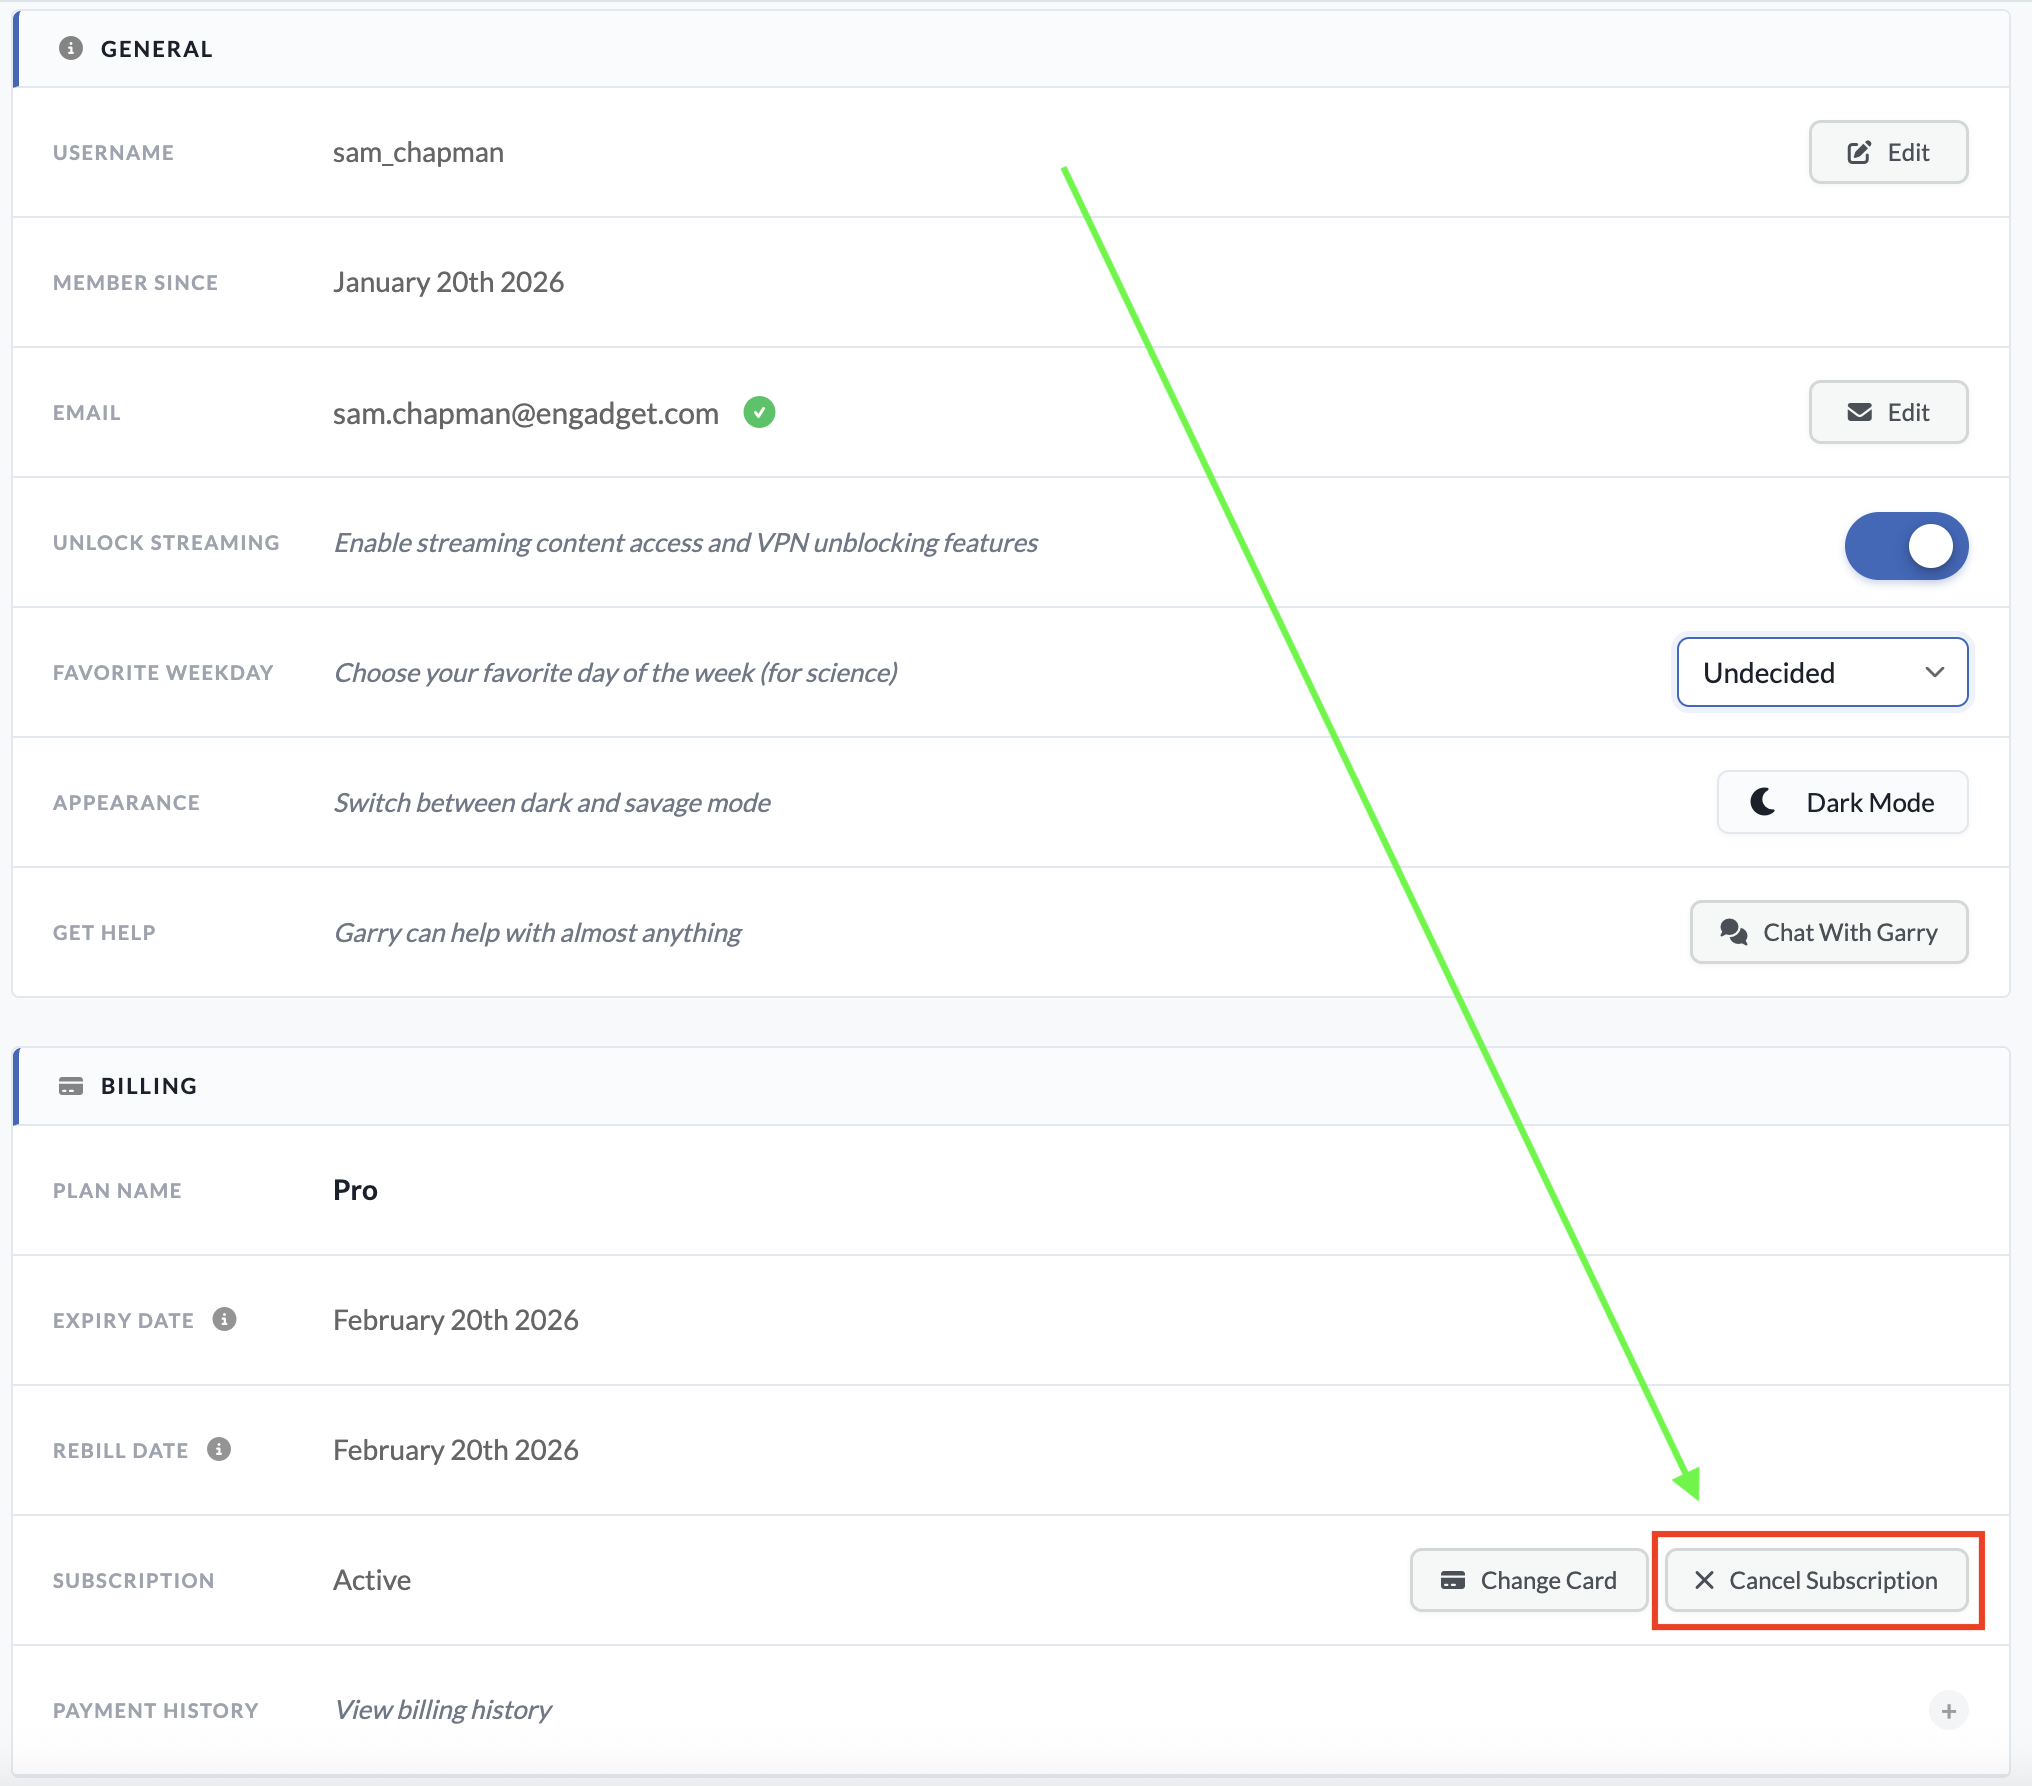Screen dimensions: 2032x1786
Task: Click the pencil icon to edit username
Action: tap(1858, 152)
